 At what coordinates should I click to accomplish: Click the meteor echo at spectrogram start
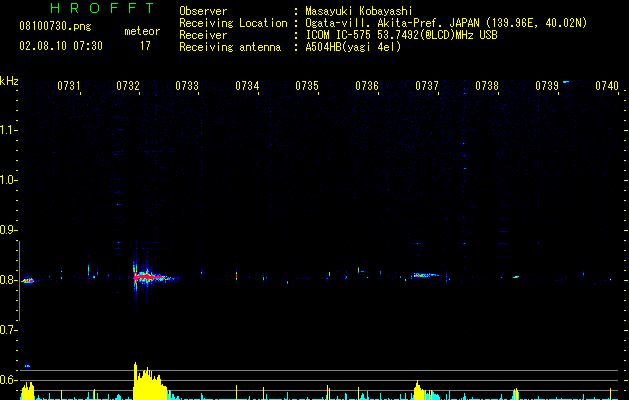click(27, 280)
